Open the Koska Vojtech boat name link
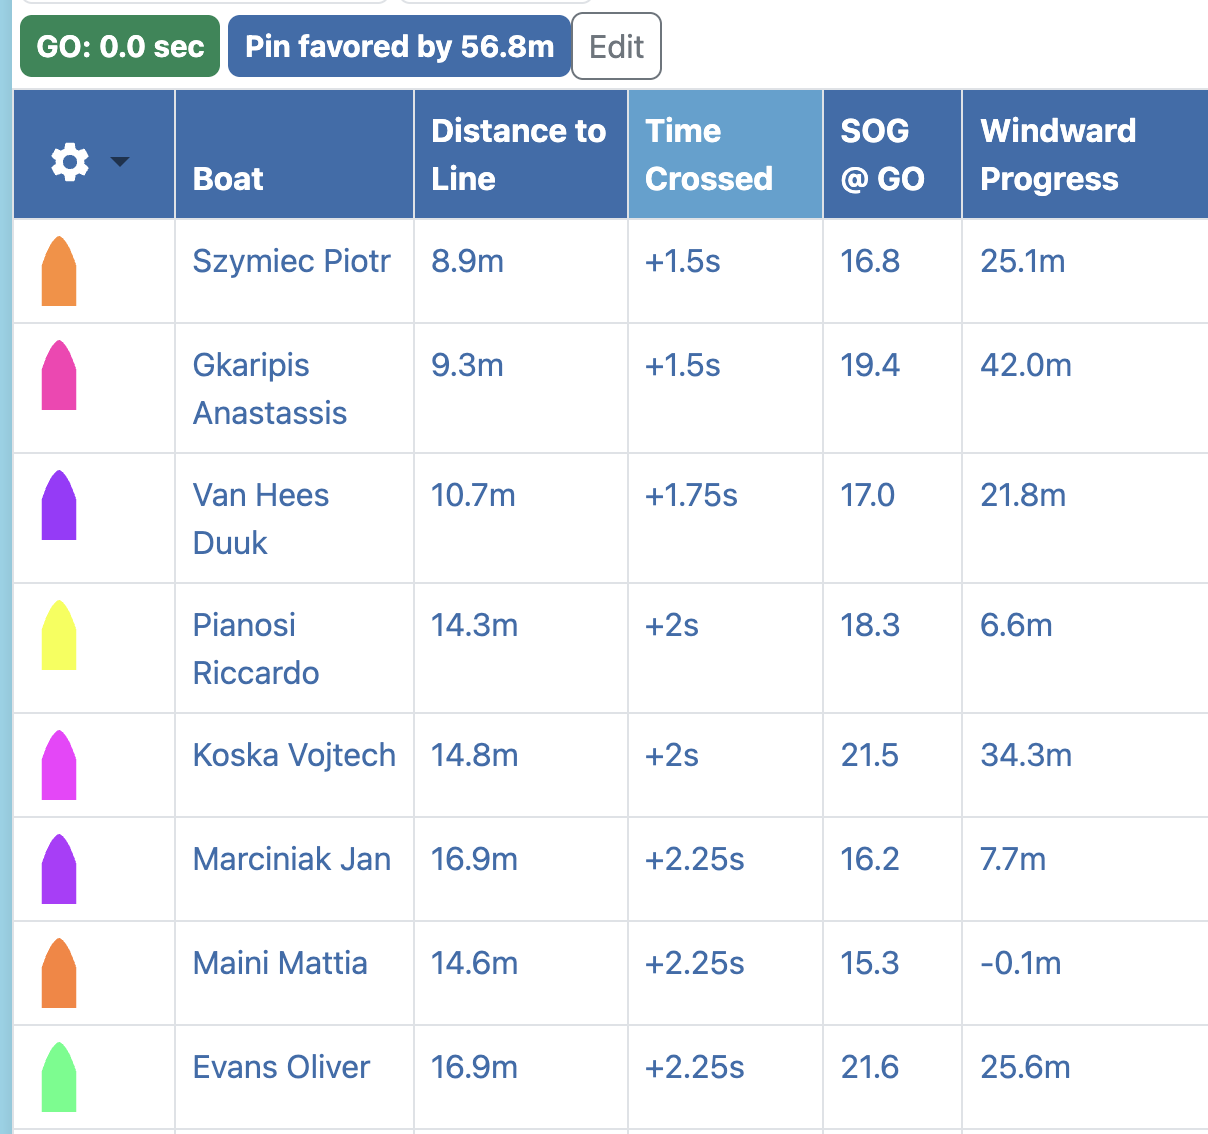 tap(294, 755)
